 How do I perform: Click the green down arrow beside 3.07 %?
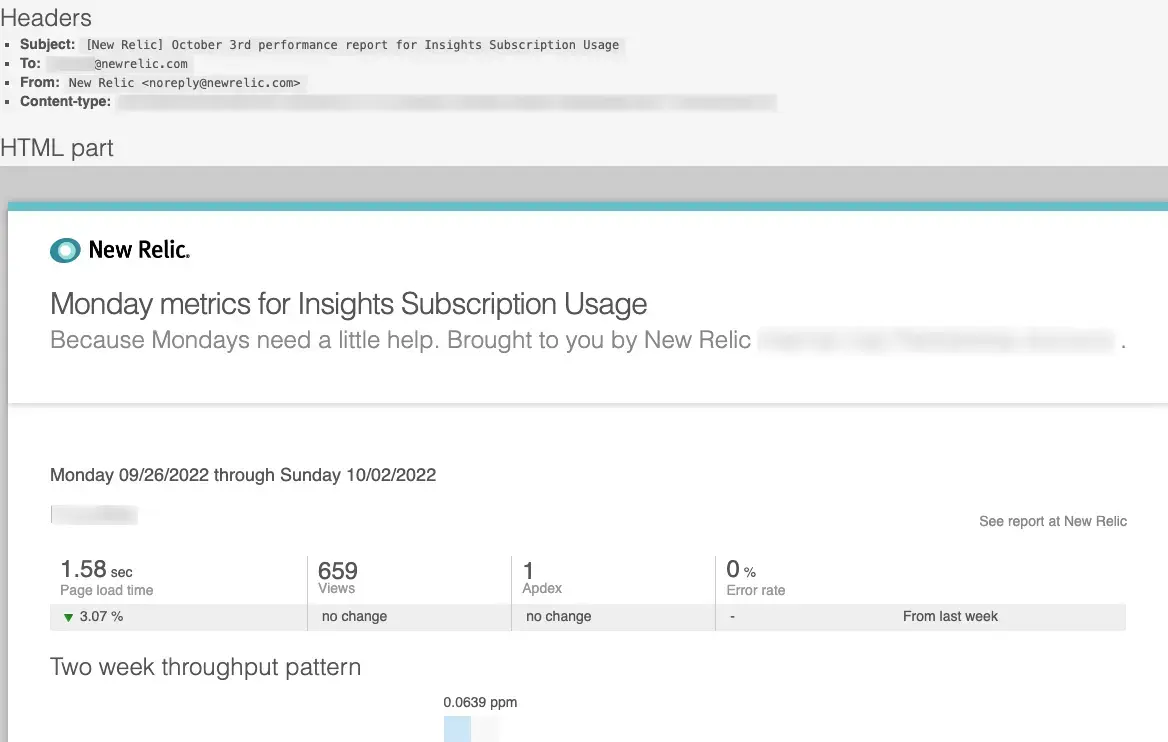(x=69, y=617)
